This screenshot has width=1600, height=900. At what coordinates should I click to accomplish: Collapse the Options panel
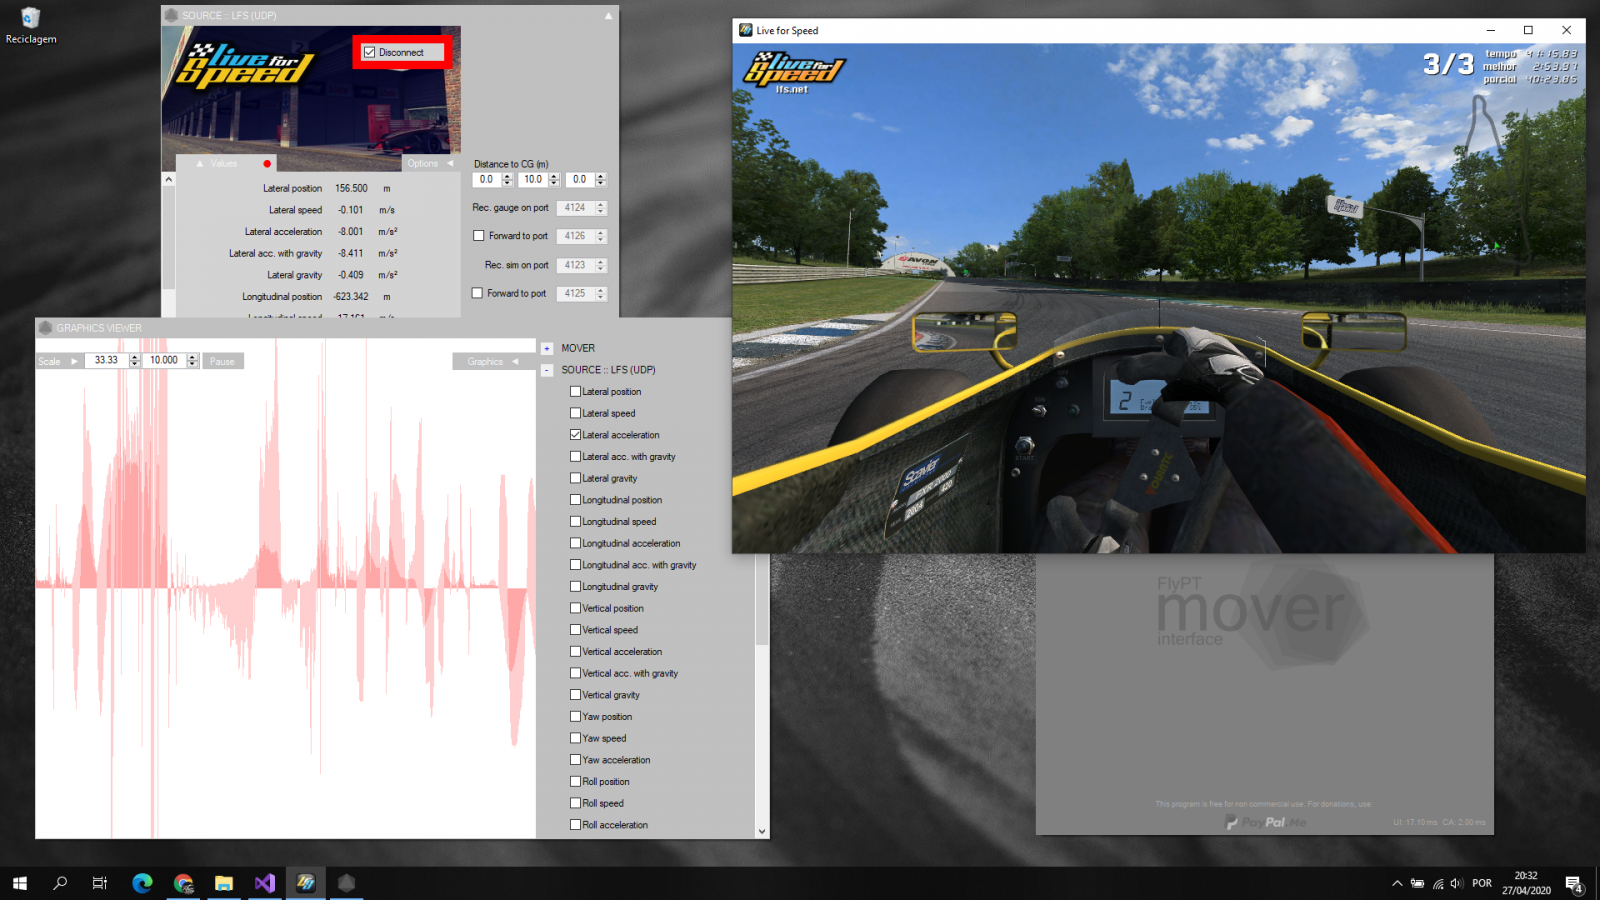pos(450,163)
